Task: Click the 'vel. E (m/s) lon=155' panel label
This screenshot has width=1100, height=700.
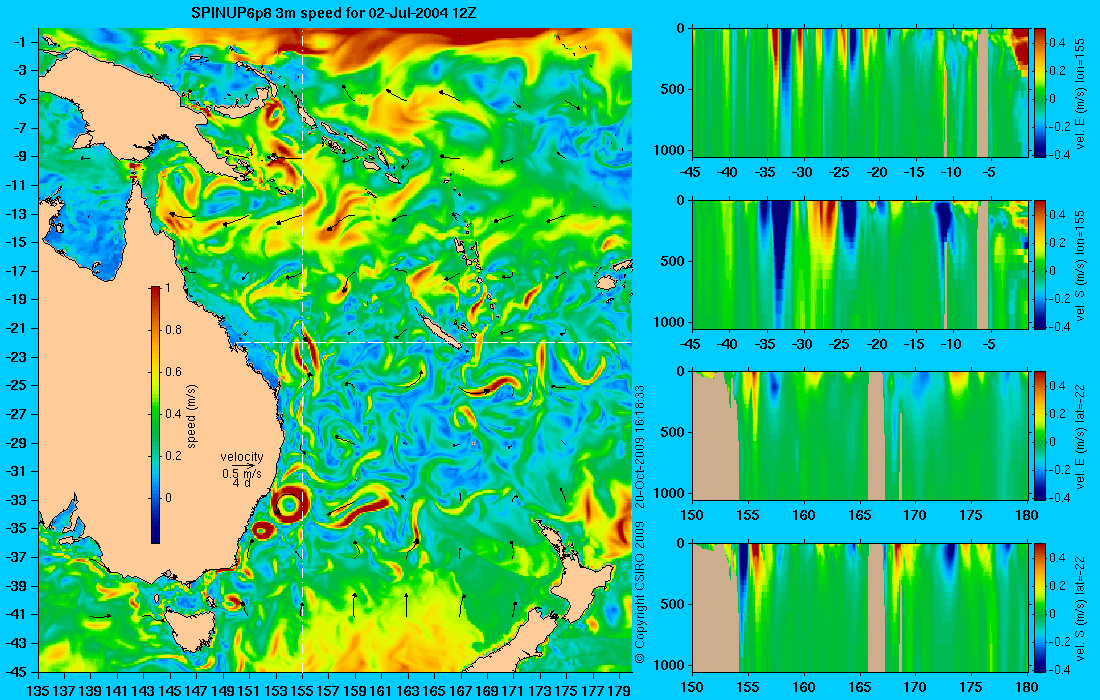Action: click(x=1081, y=94)
